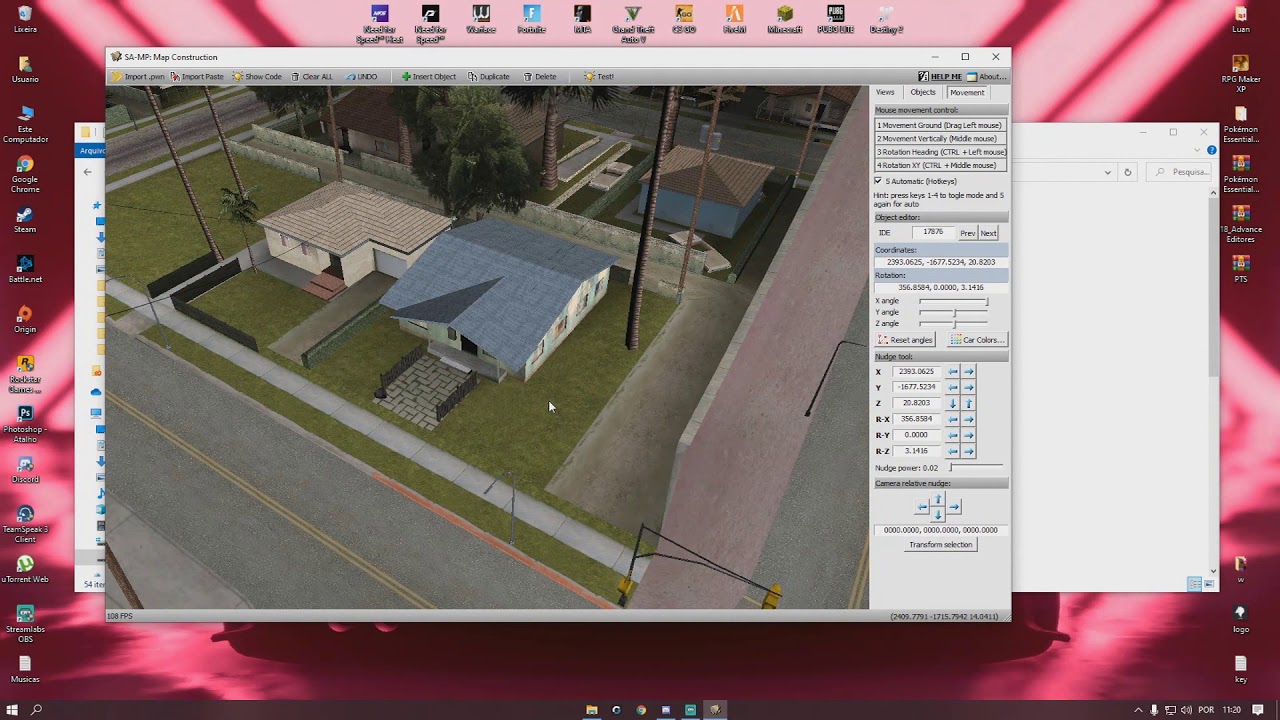The height and width of the screenshot is (720, 1280).
Task: Open the Steam desktop shortcut
Action: [25, 220]
